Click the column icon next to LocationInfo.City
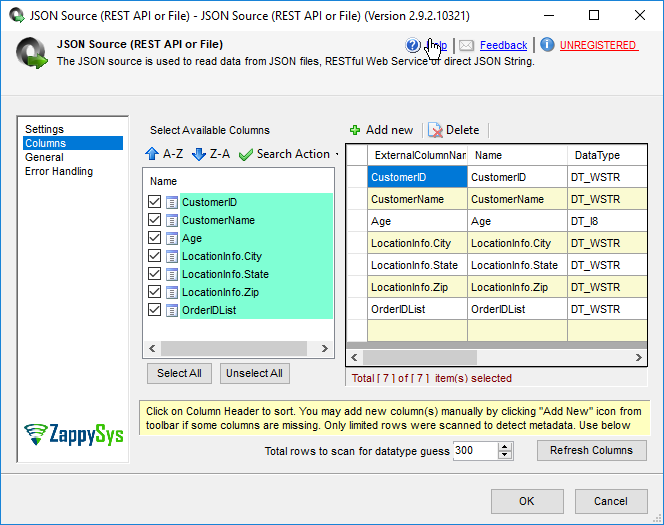This screenshot has height=525, width=664. (172, 256)
